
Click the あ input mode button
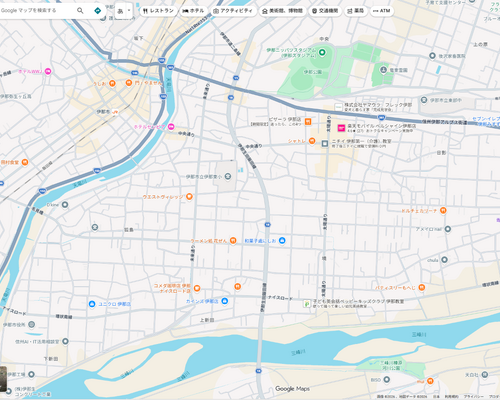(x=120, y=11)
